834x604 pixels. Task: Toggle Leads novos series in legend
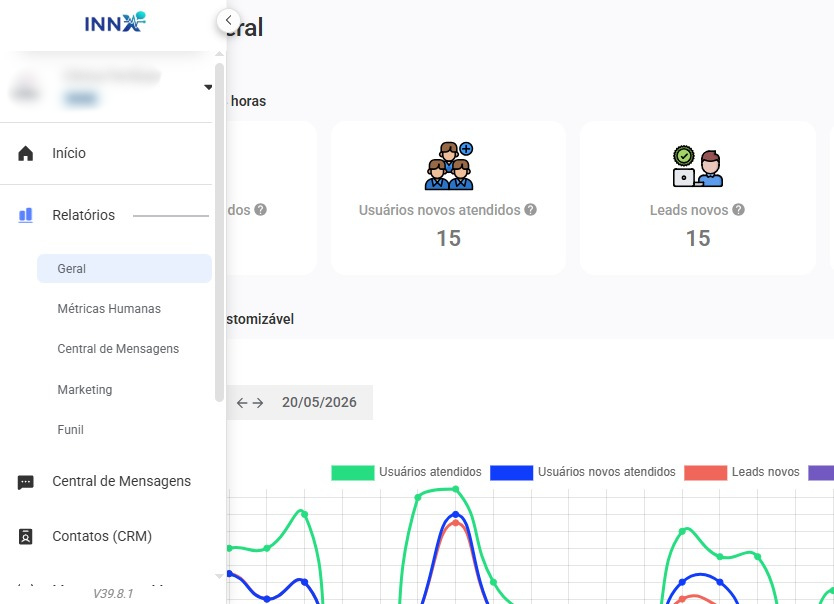[x=741, y=472]
